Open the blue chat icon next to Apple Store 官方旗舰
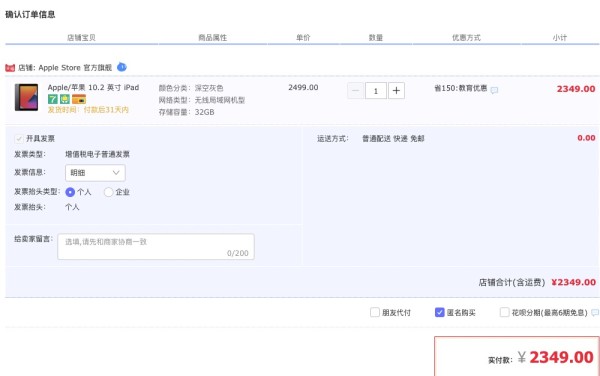 click(x=122, y=67)
